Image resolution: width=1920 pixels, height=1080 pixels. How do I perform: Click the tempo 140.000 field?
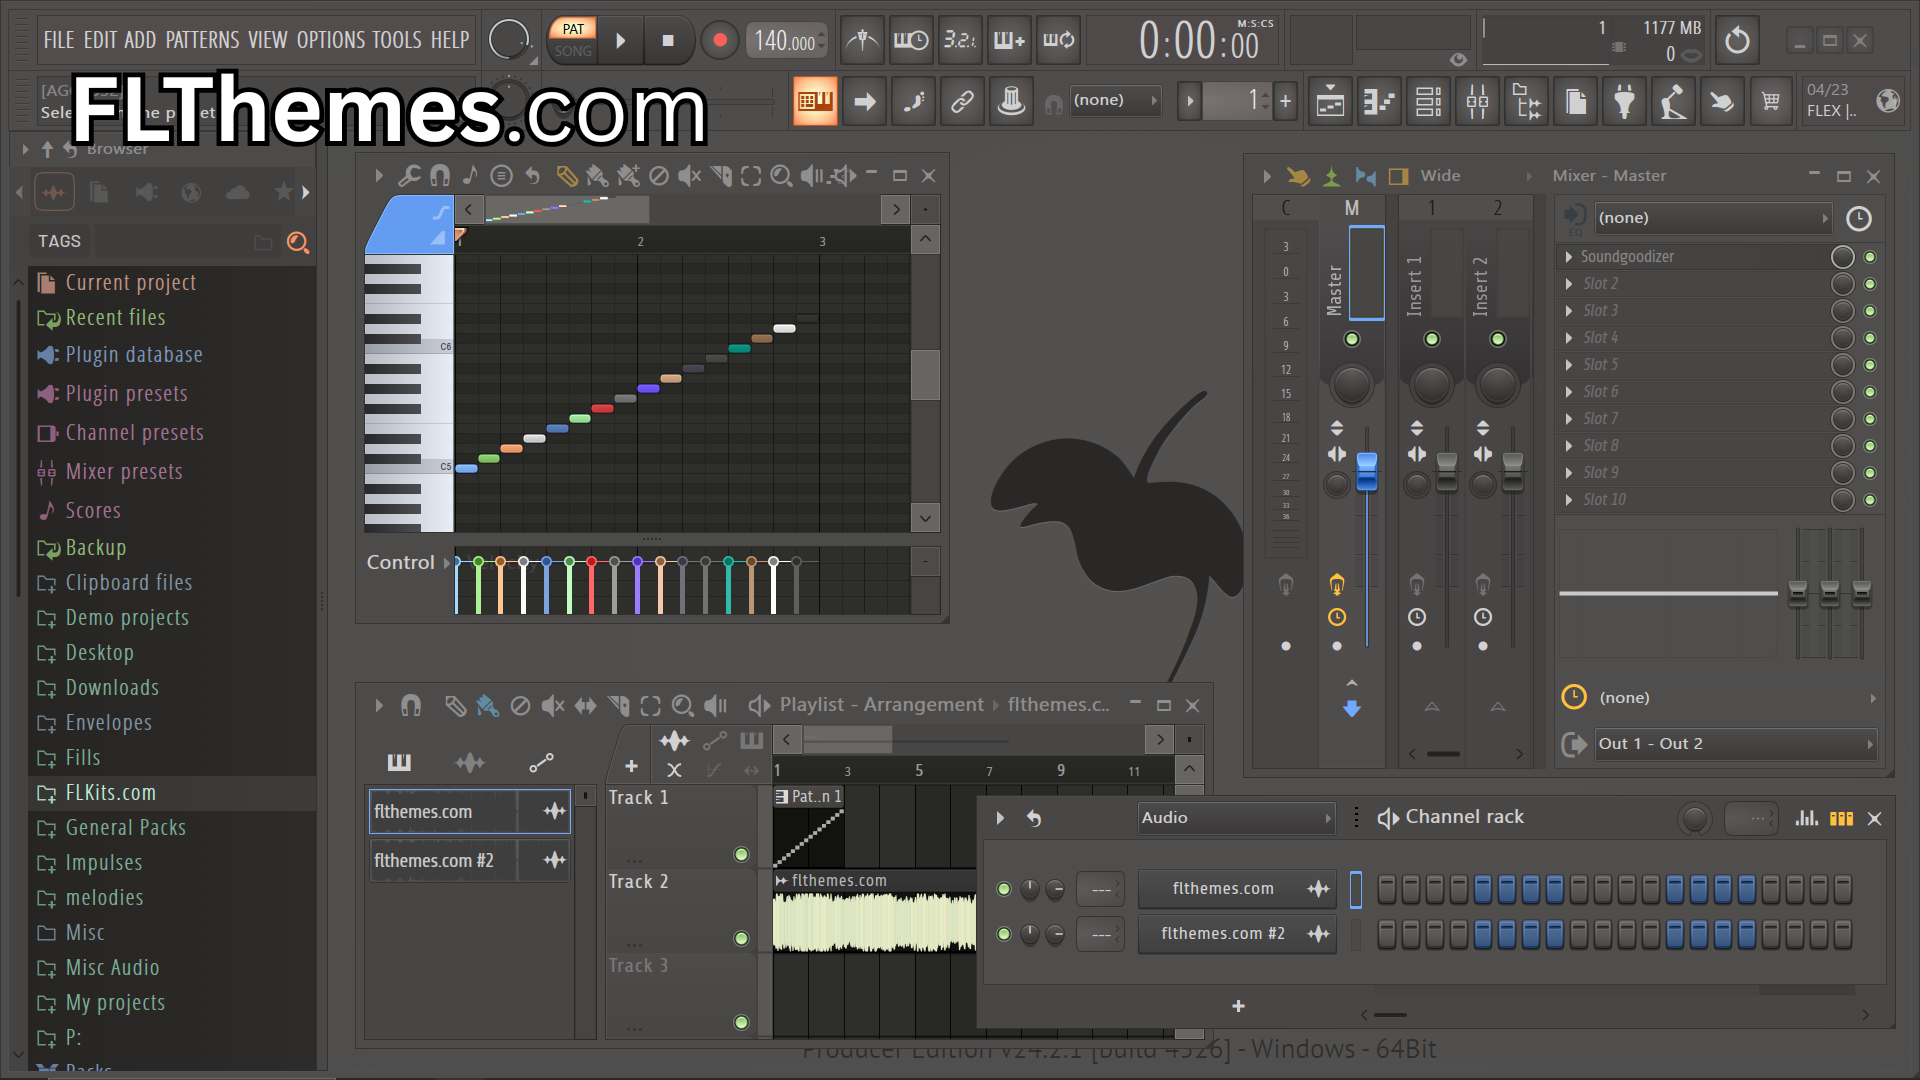point(786,41)
